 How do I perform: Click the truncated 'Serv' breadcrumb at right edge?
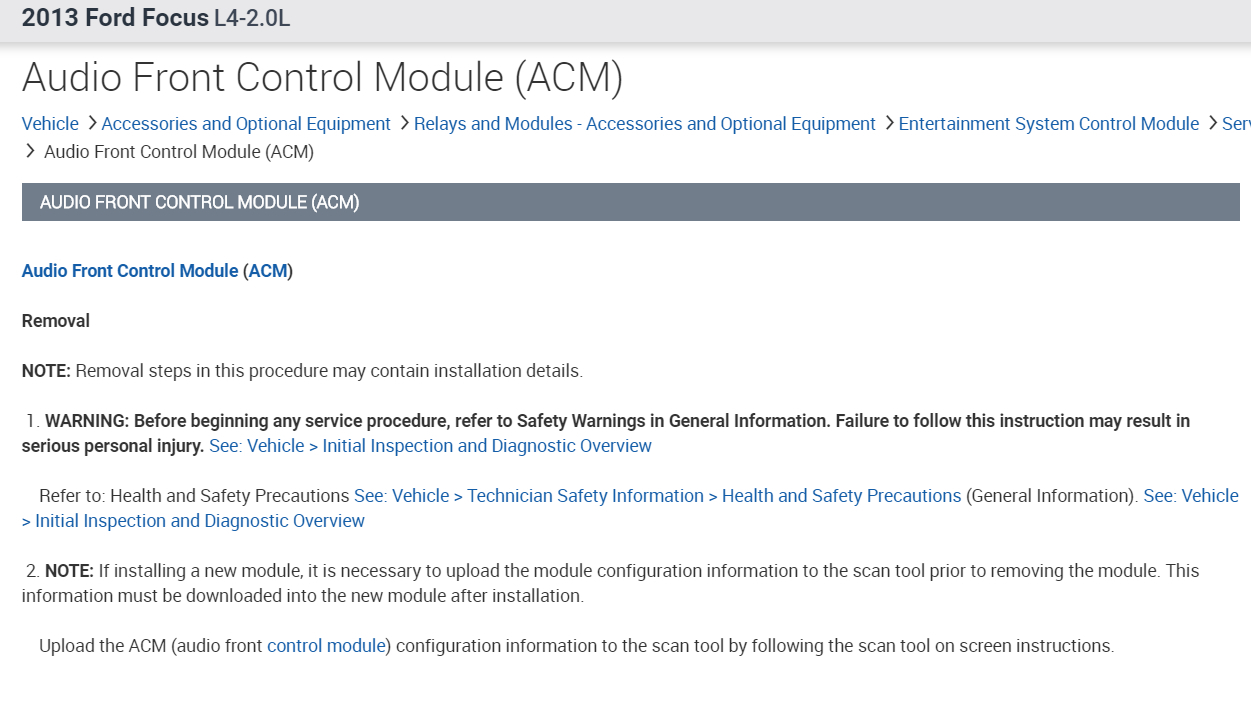1236,124
